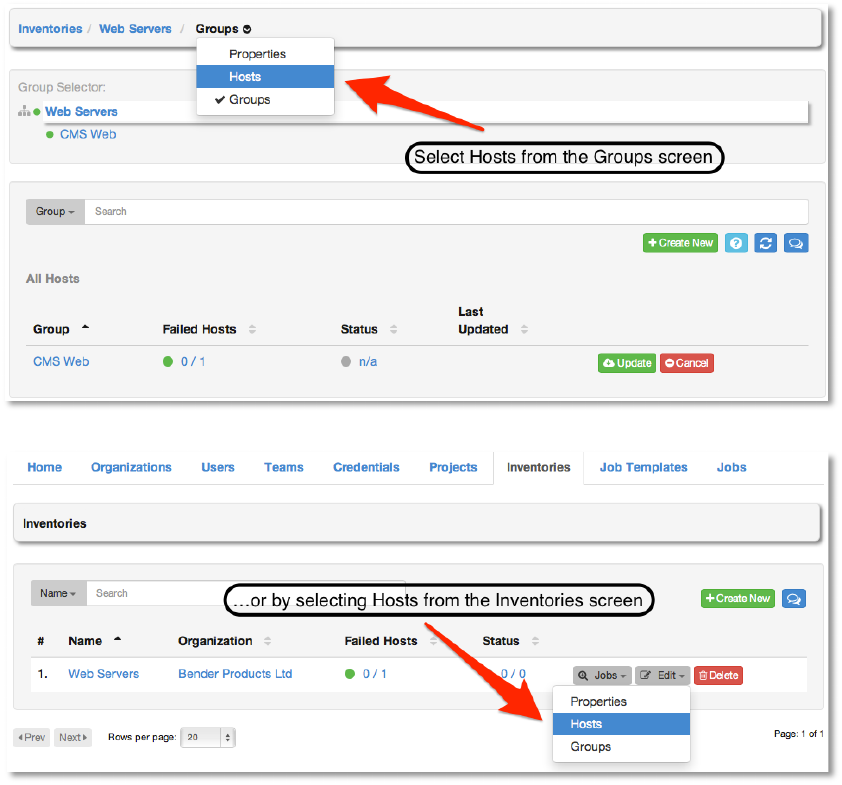Switch to the Credentials tab
Image resolution: width=842 pixels, height=785 pixels.
pos(366,468)
